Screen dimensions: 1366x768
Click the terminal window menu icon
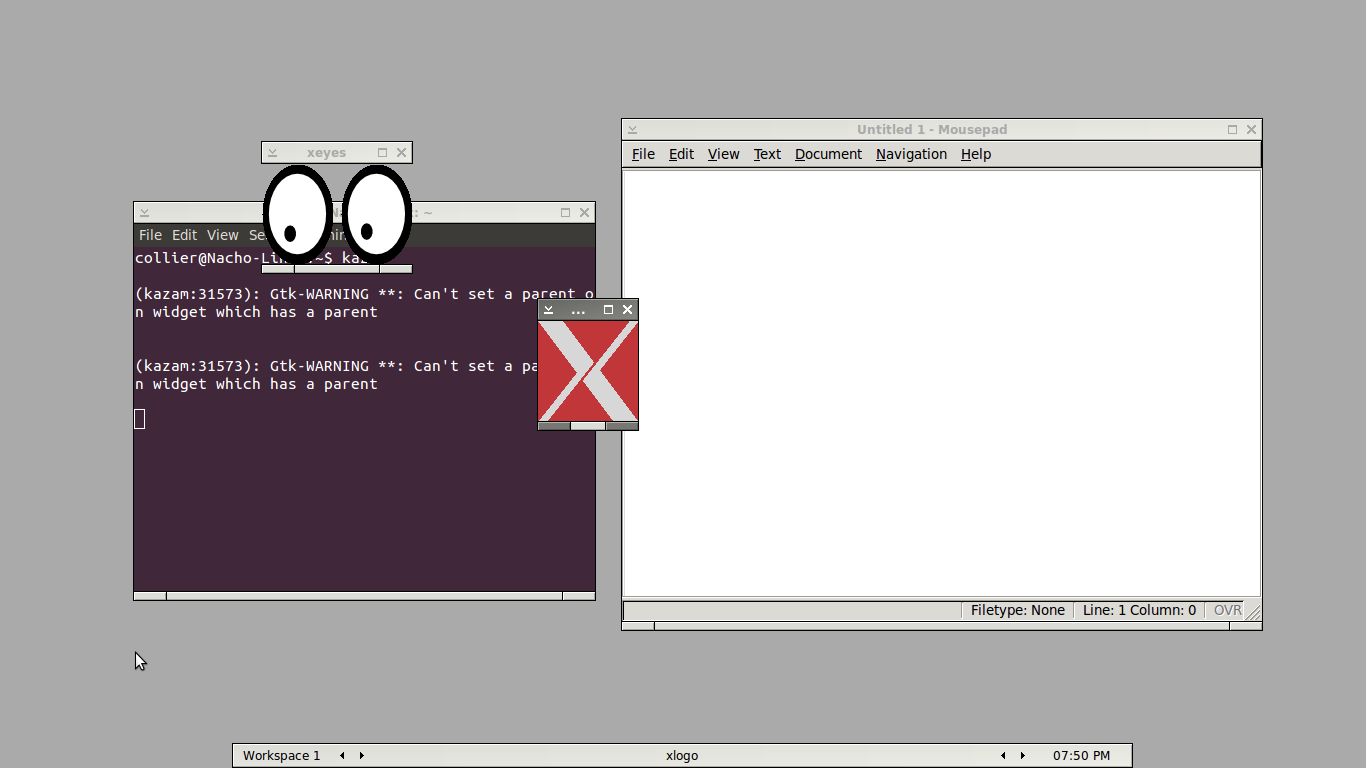click(x=144, y=212)
